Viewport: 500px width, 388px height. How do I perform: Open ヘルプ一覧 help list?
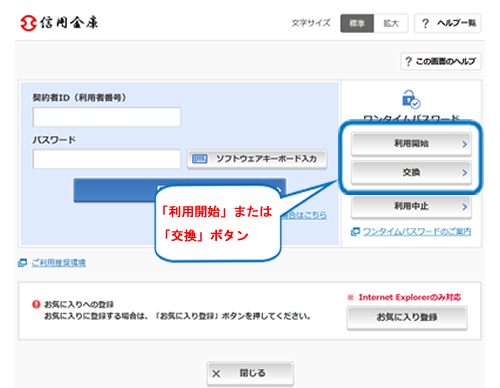click(448, 23)
